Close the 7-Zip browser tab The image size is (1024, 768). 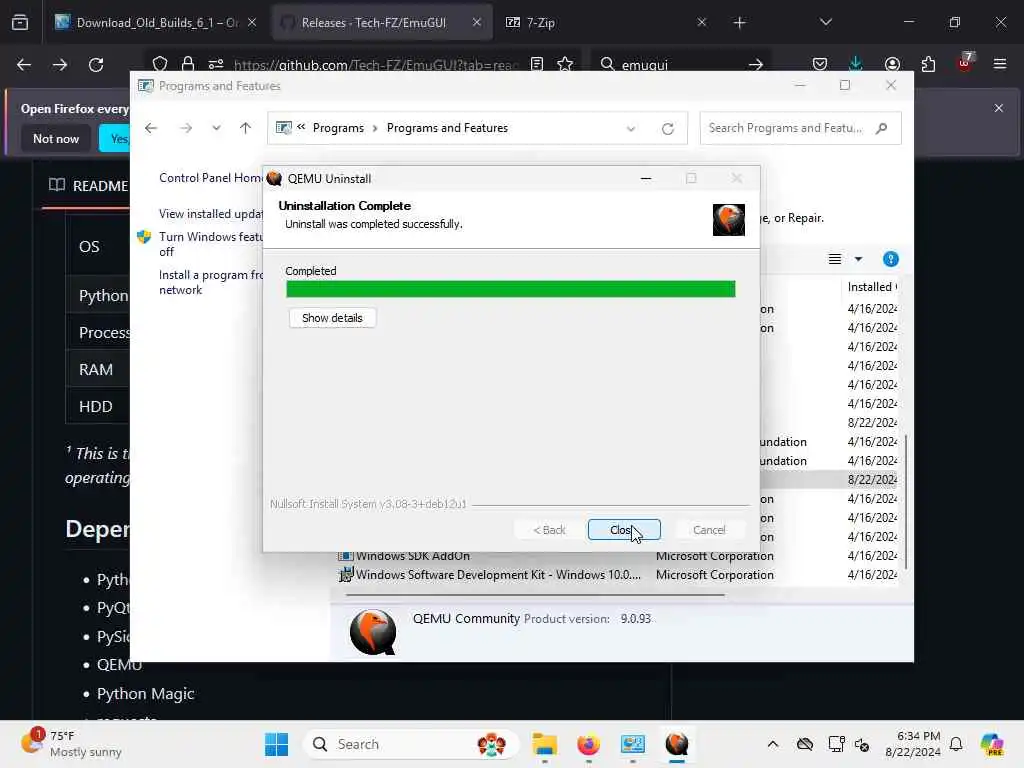point(701,22)
